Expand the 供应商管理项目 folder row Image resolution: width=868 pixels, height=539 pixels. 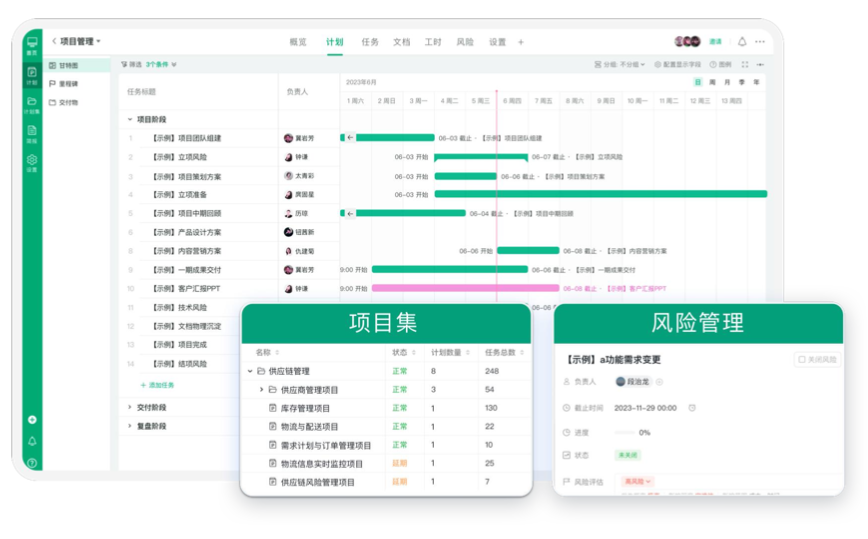(x=262, y=389)
